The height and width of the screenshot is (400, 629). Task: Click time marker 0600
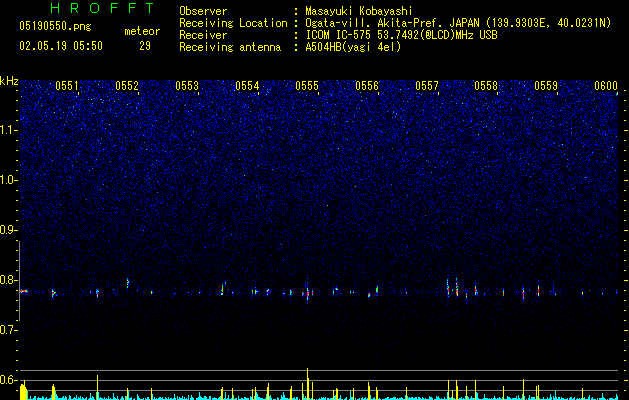click(606, 86)
